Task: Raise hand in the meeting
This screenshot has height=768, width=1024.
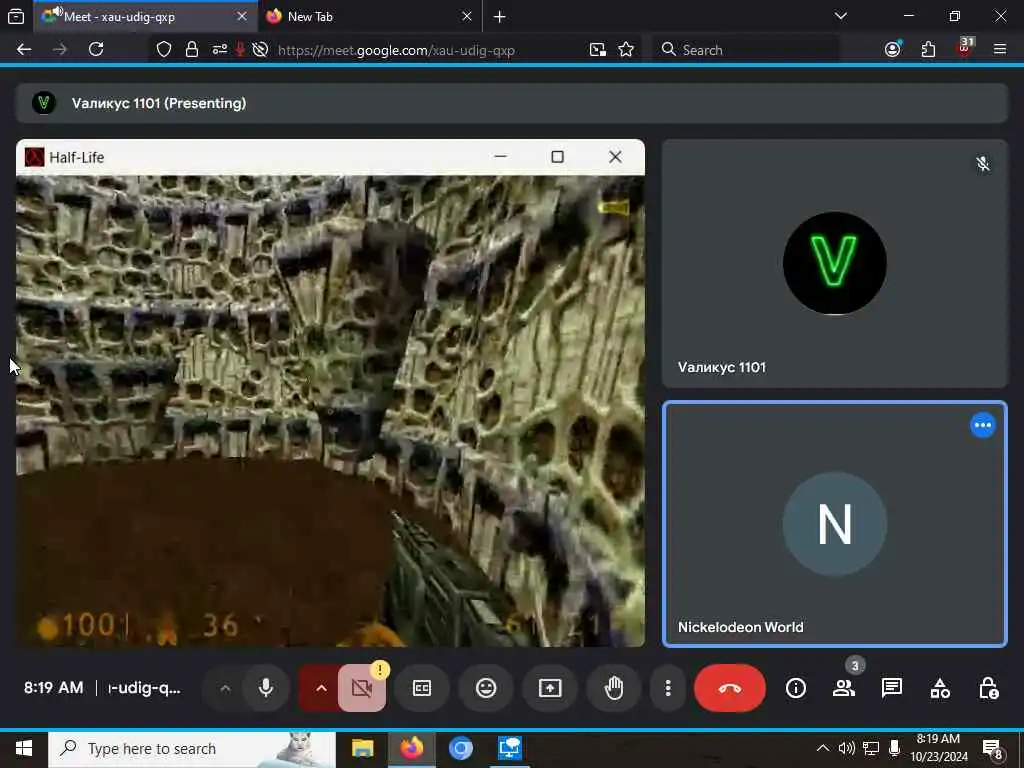Action: (614, 688)
